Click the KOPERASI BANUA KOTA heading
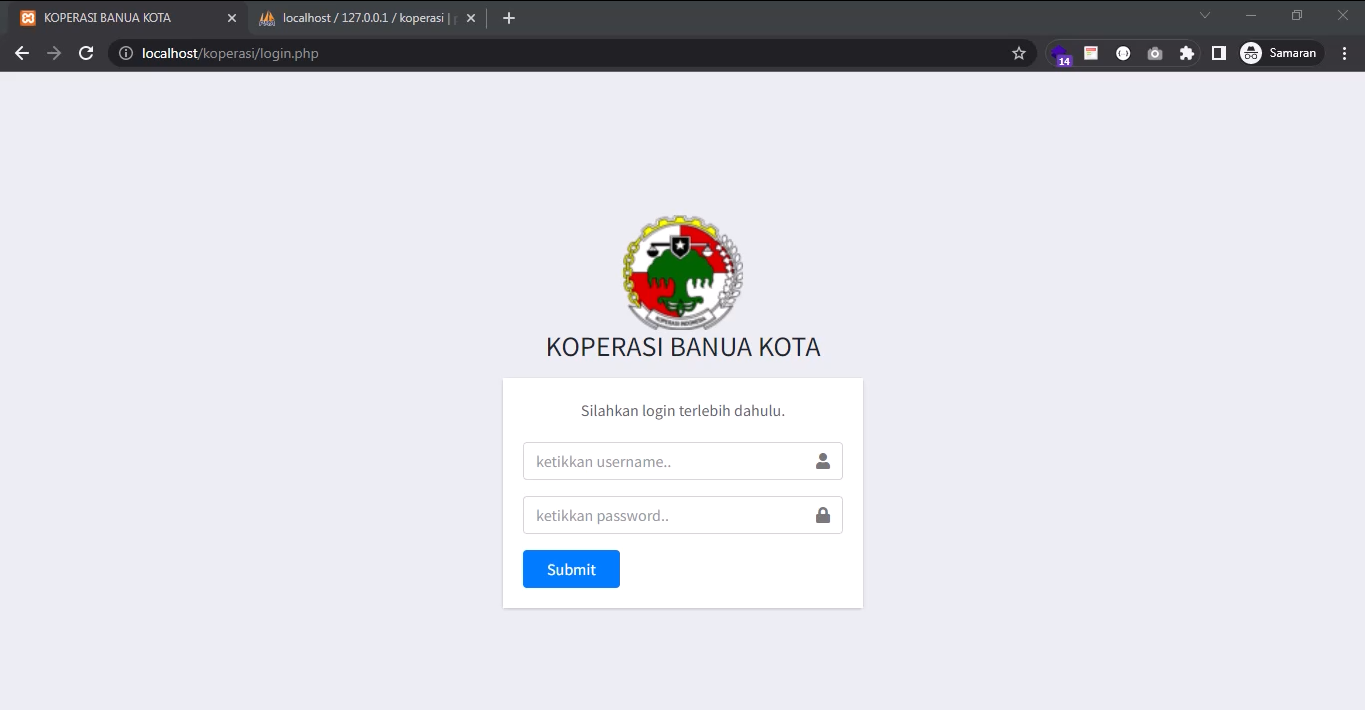 tap(683, 347)
